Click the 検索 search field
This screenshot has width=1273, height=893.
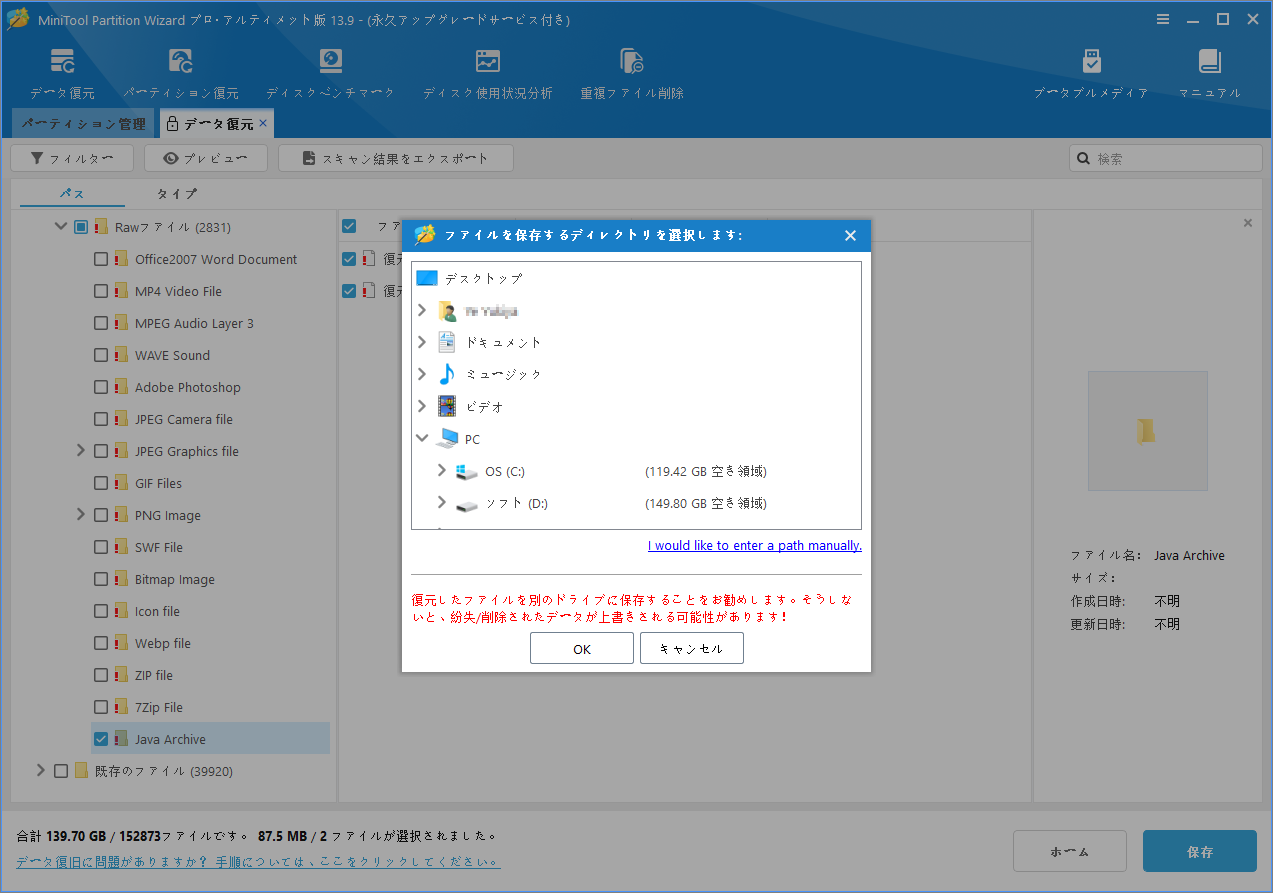pyautogui.click(x=1165, y=158)
